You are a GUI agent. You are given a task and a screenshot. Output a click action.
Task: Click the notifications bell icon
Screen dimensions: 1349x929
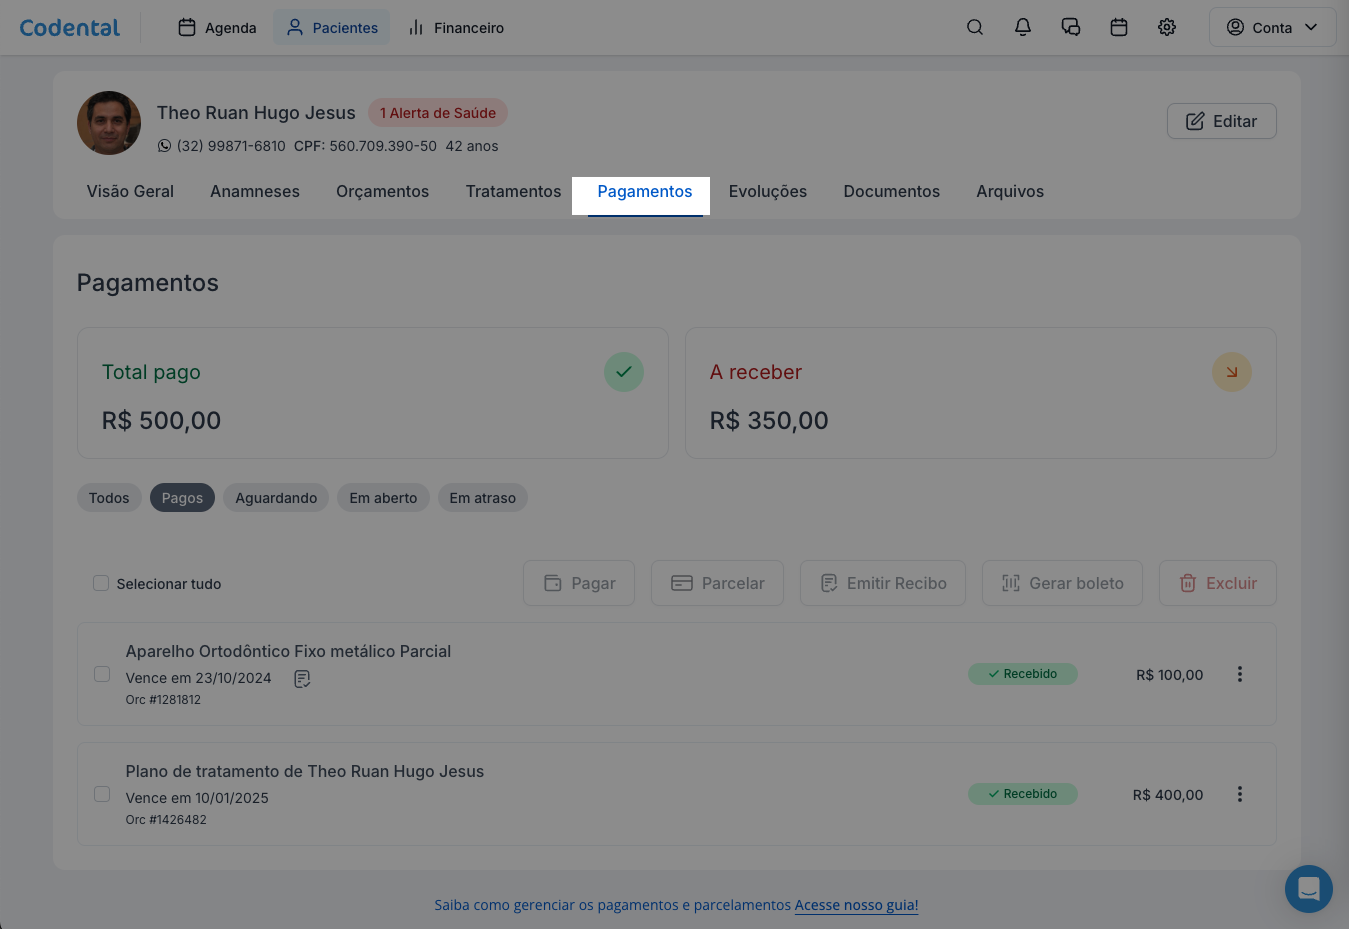click(x=1022, y=28)
